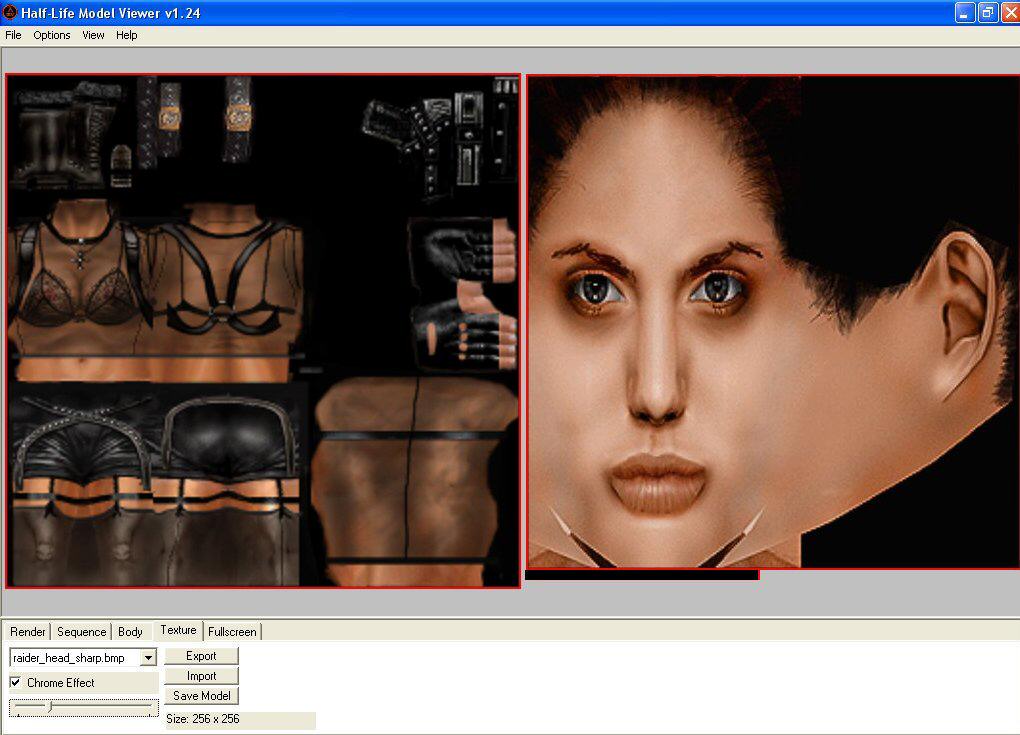Switch to the Sequence tab
Viewport: 1020px width, 735px height.
tap(81, 632)
